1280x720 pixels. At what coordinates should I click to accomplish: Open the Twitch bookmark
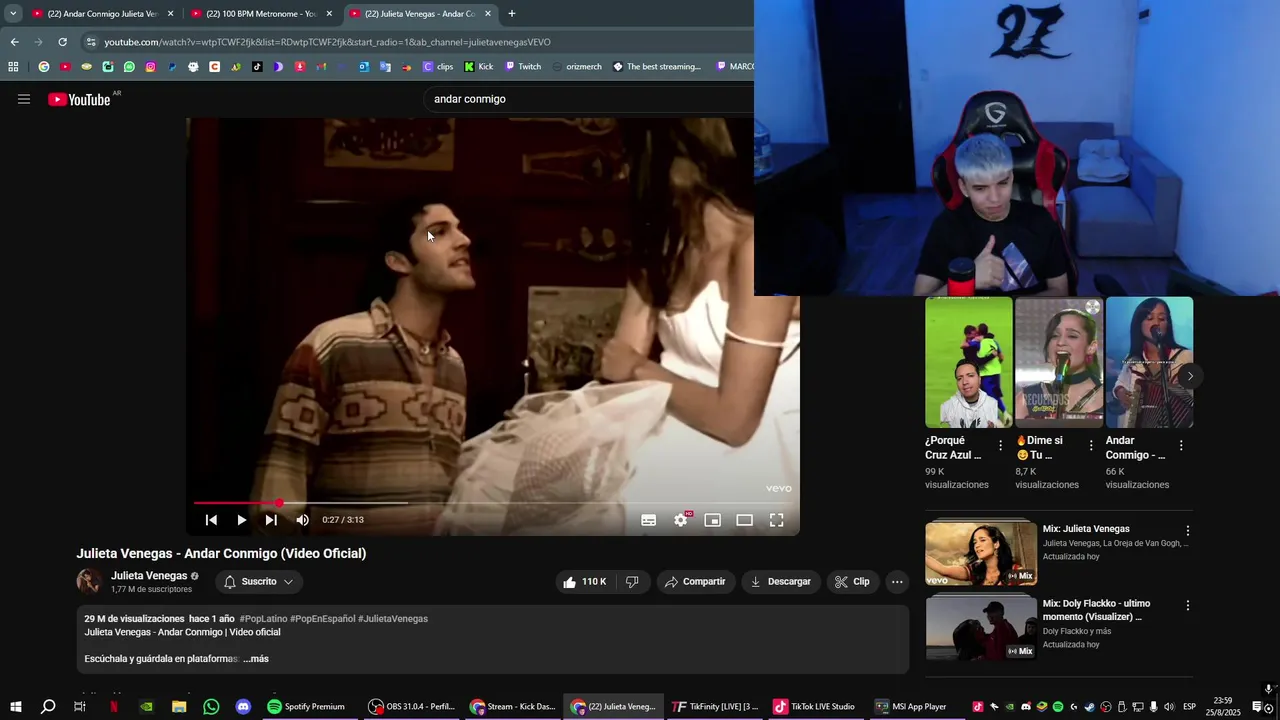tap(523, 67)
